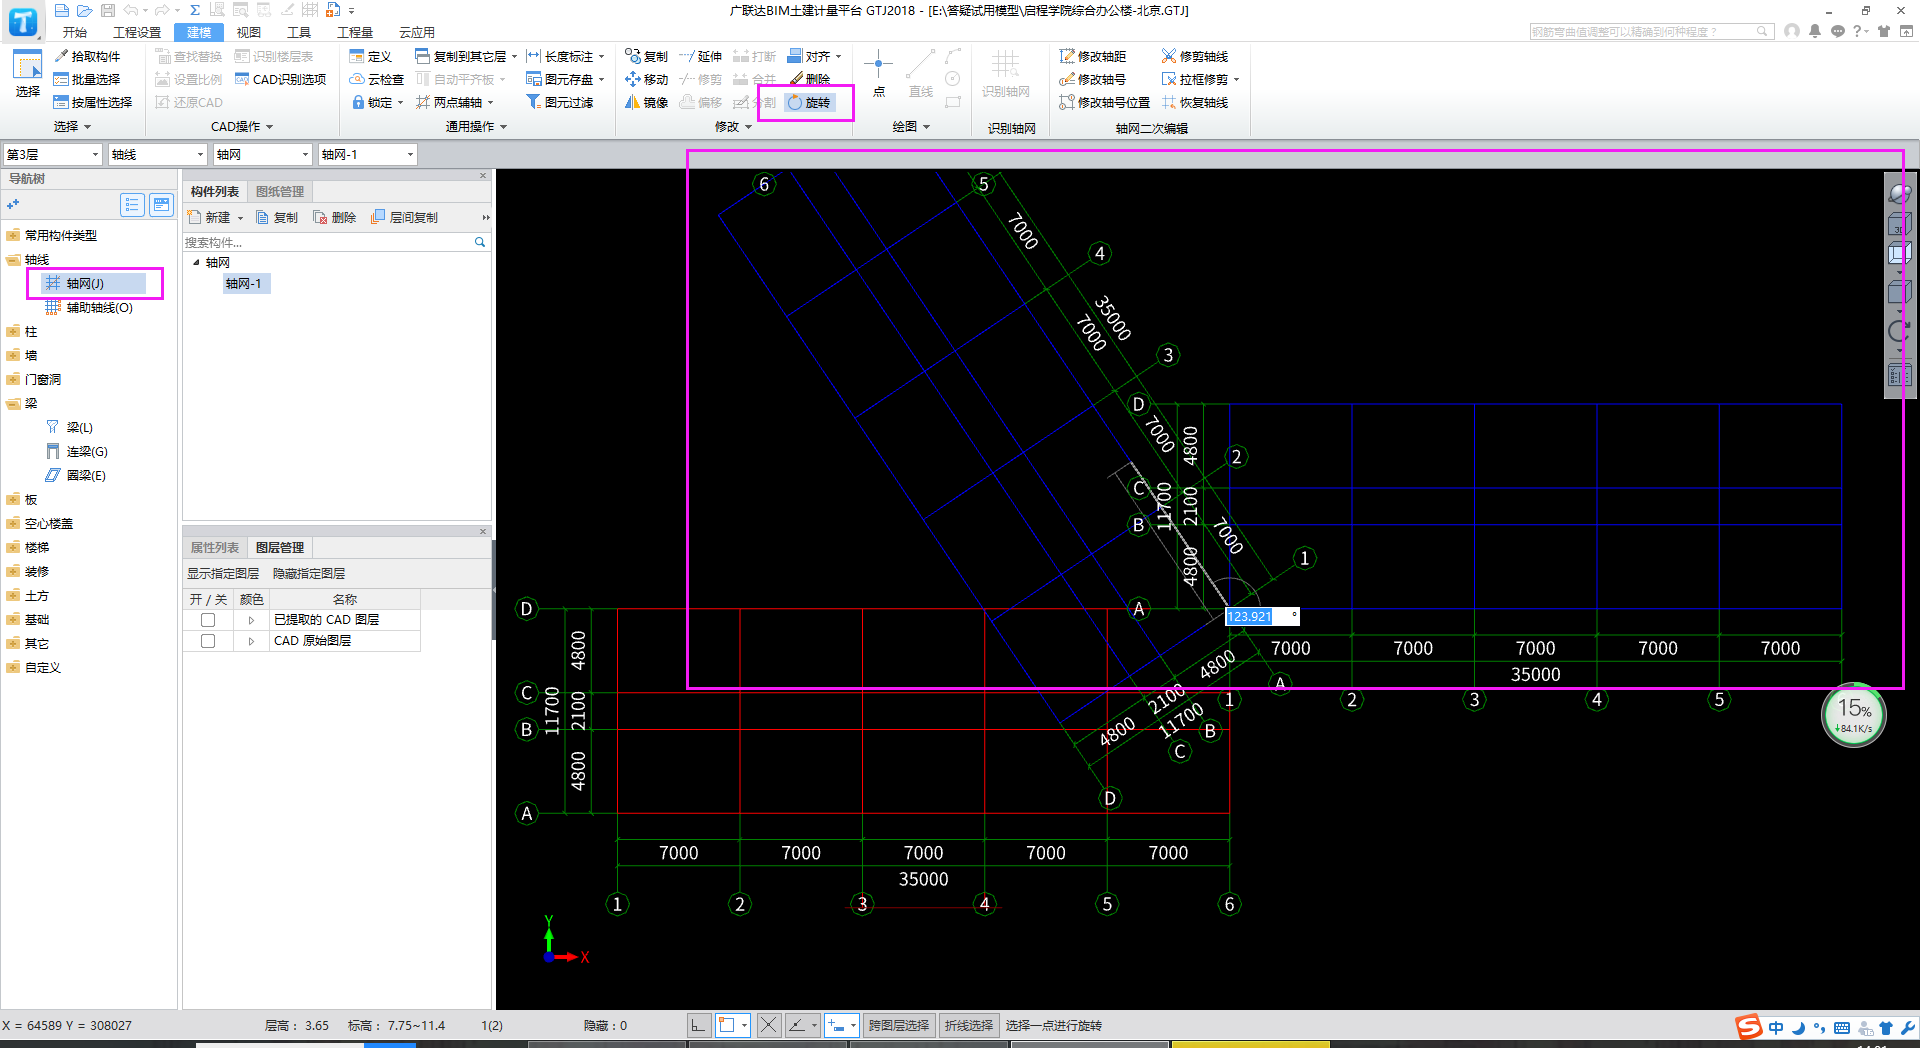Switch to 属性列表 tab
The height and width of the screenshot is (1048, 1920).
pyautogui.click(x=215, y=547)
